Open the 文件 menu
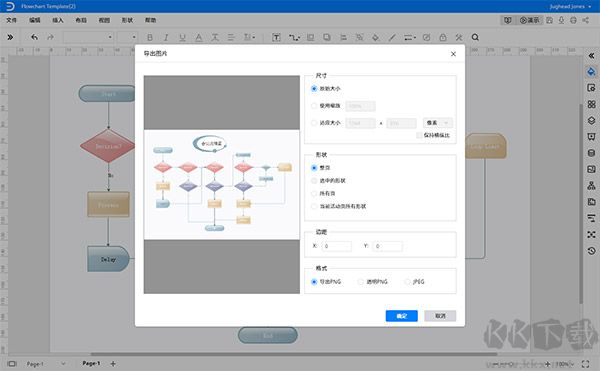600x371 pixels. pyautogui.click(x=11, y=20)
